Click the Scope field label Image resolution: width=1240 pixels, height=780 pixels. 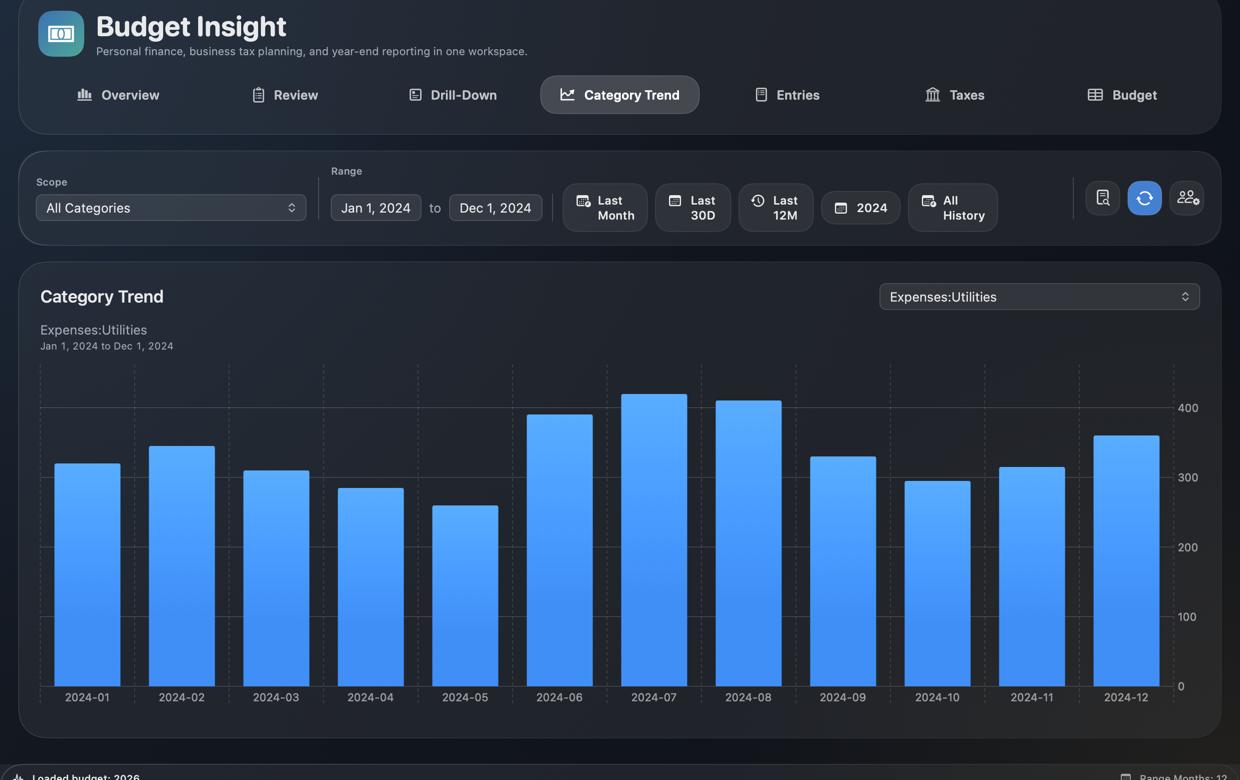pyautogui.click(x=52, y=182)
